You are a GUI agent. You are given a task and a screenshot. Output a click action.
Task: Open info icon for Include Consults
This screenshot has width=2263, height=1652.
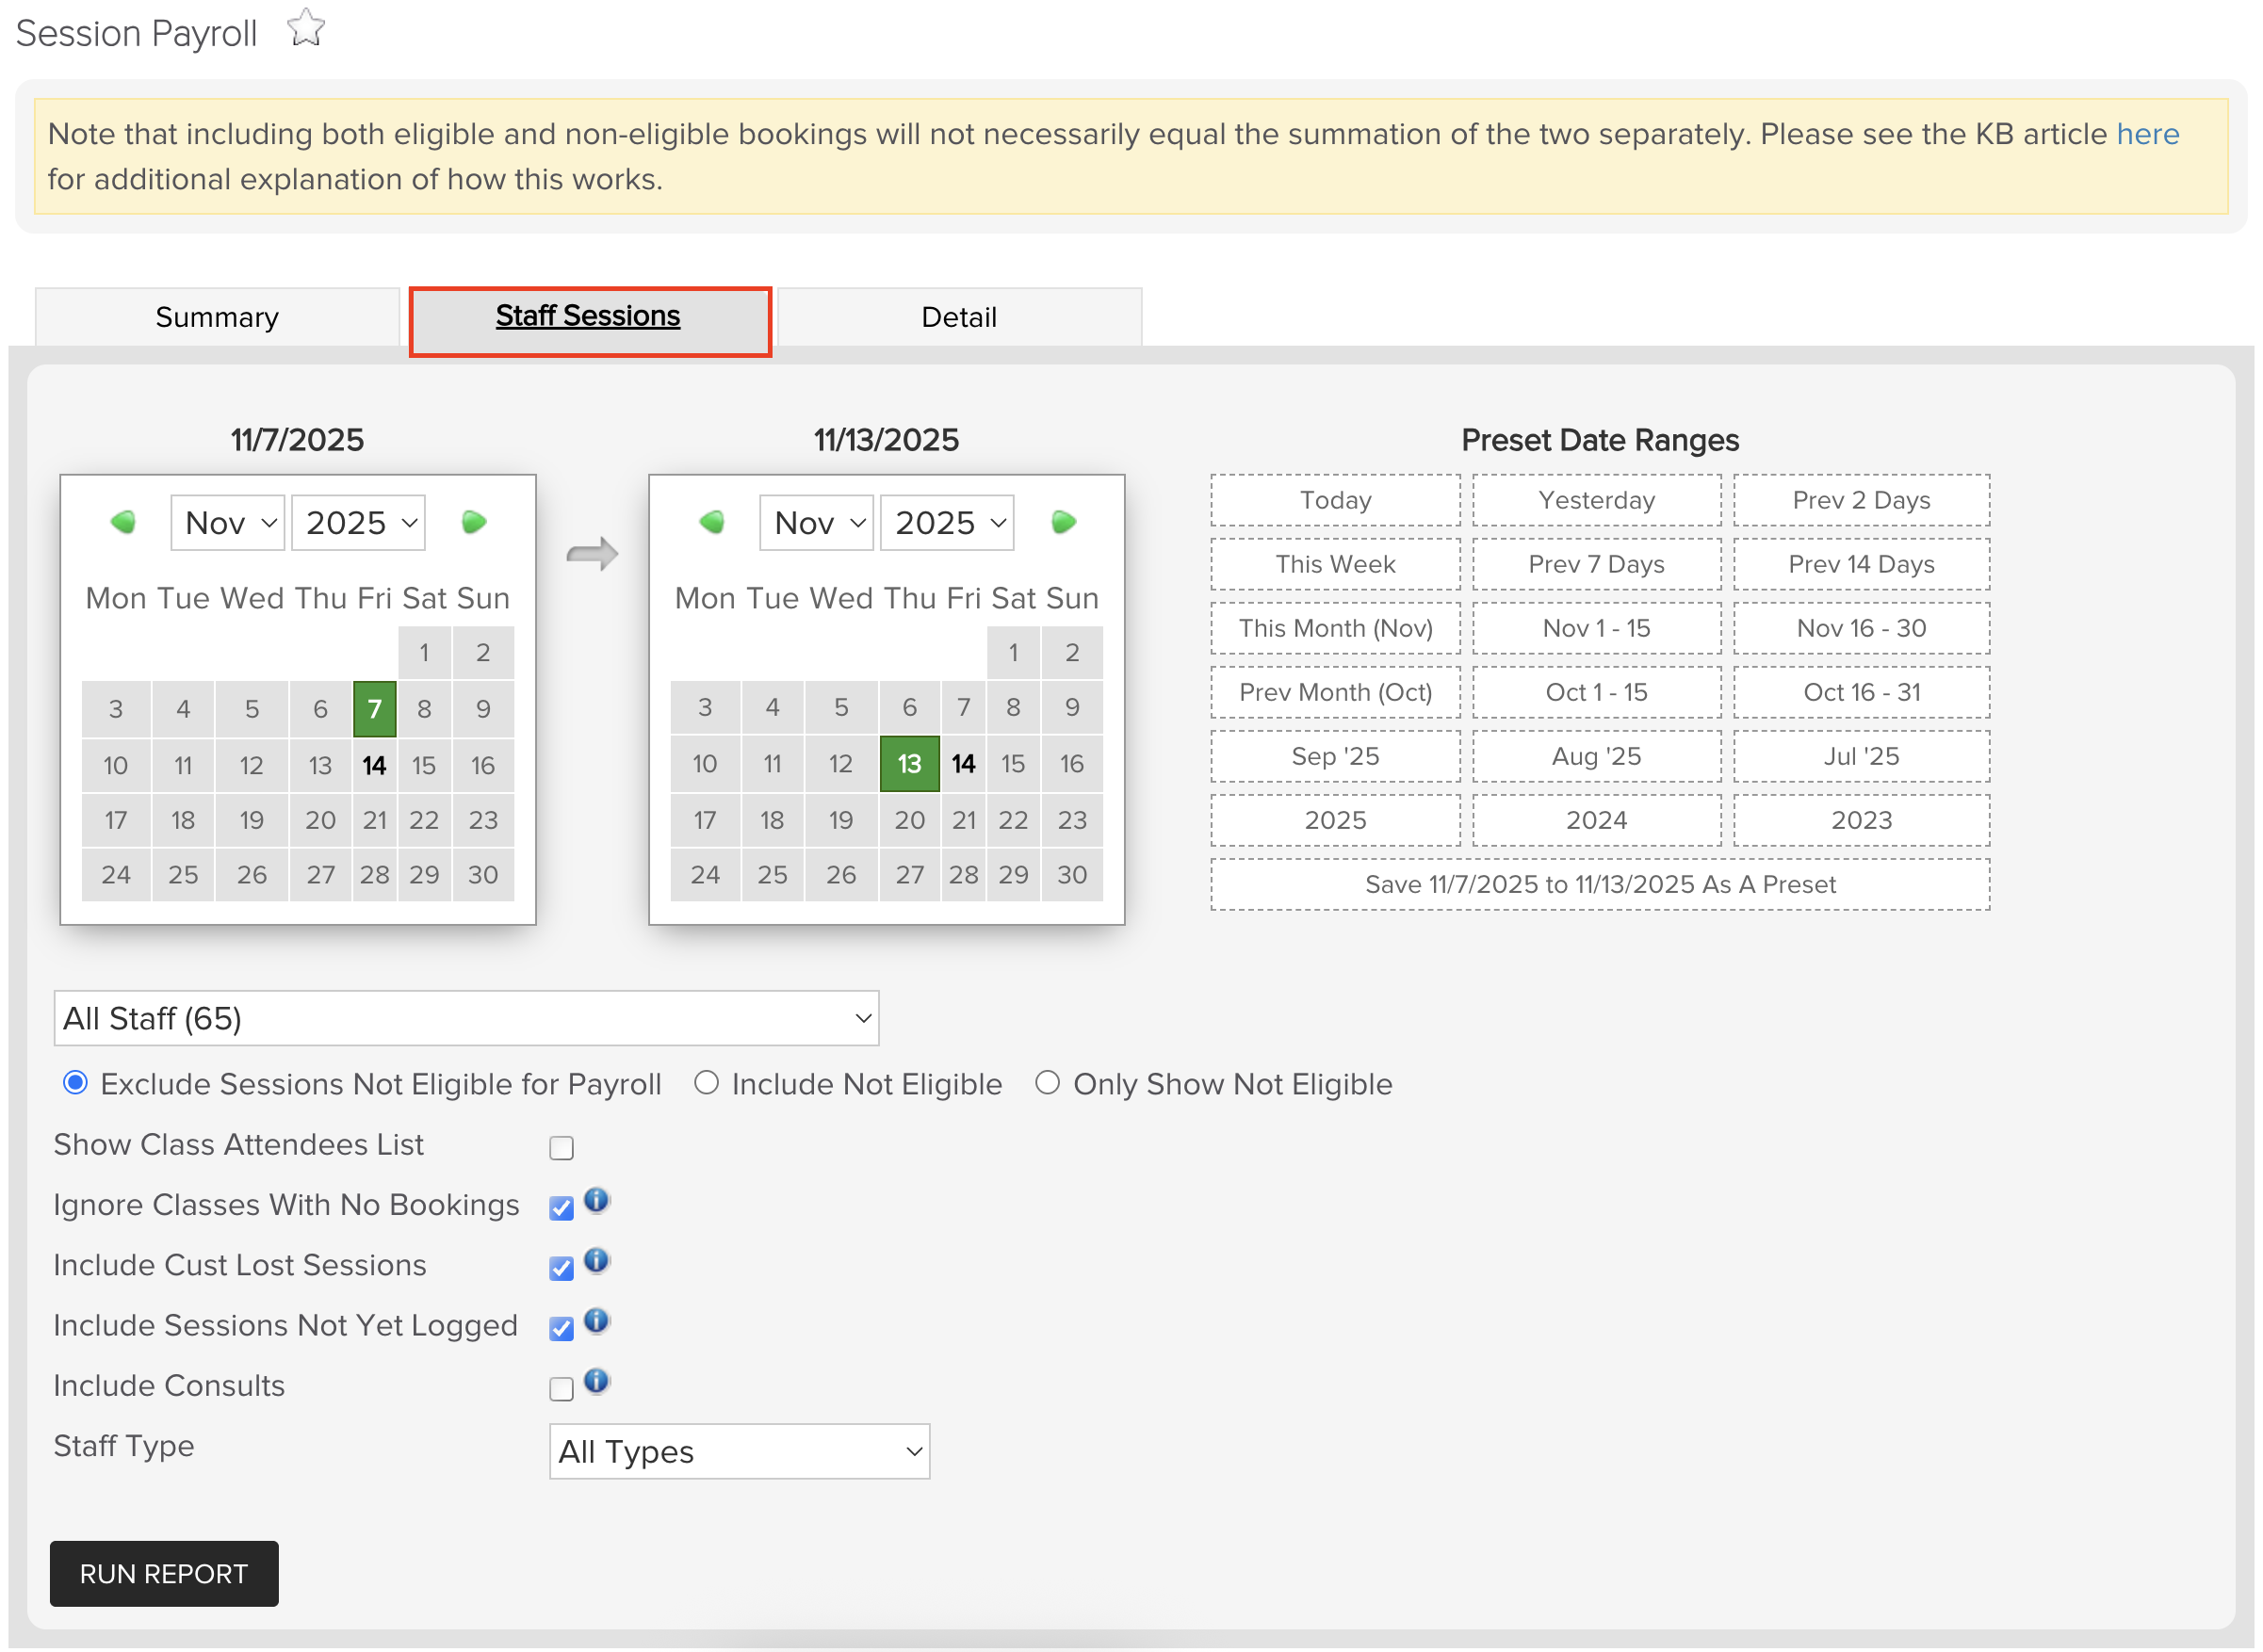[597, 1382]
